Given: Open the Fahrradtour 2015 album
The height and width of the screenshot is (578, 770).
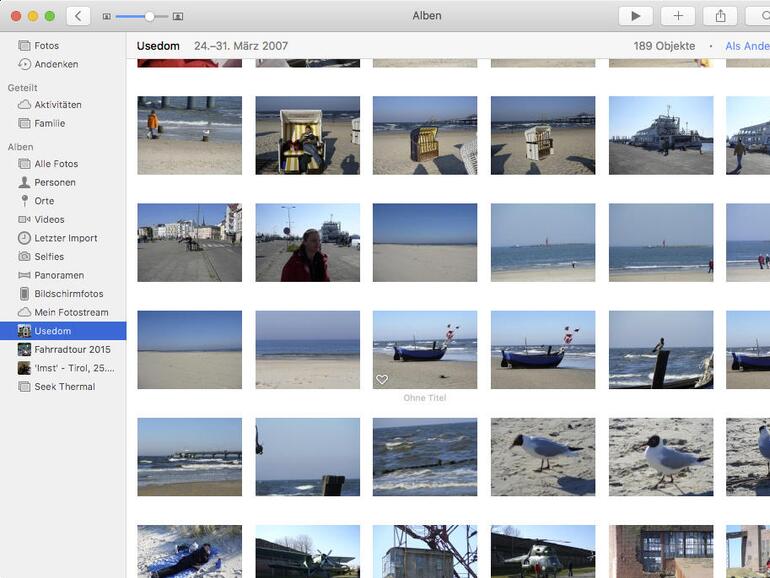Looking at the screenshot, I should coord(72,350).
